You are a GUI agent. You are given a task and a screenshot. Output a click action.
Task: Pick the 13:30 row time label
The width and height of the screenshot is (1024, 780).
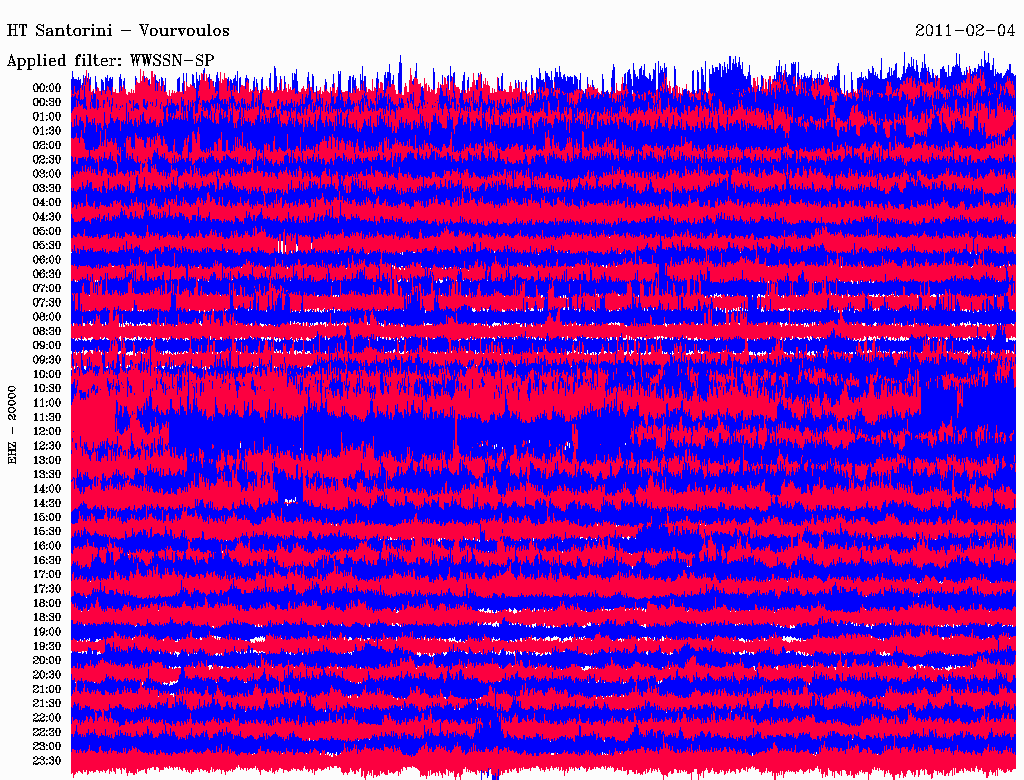coord(47,474)
